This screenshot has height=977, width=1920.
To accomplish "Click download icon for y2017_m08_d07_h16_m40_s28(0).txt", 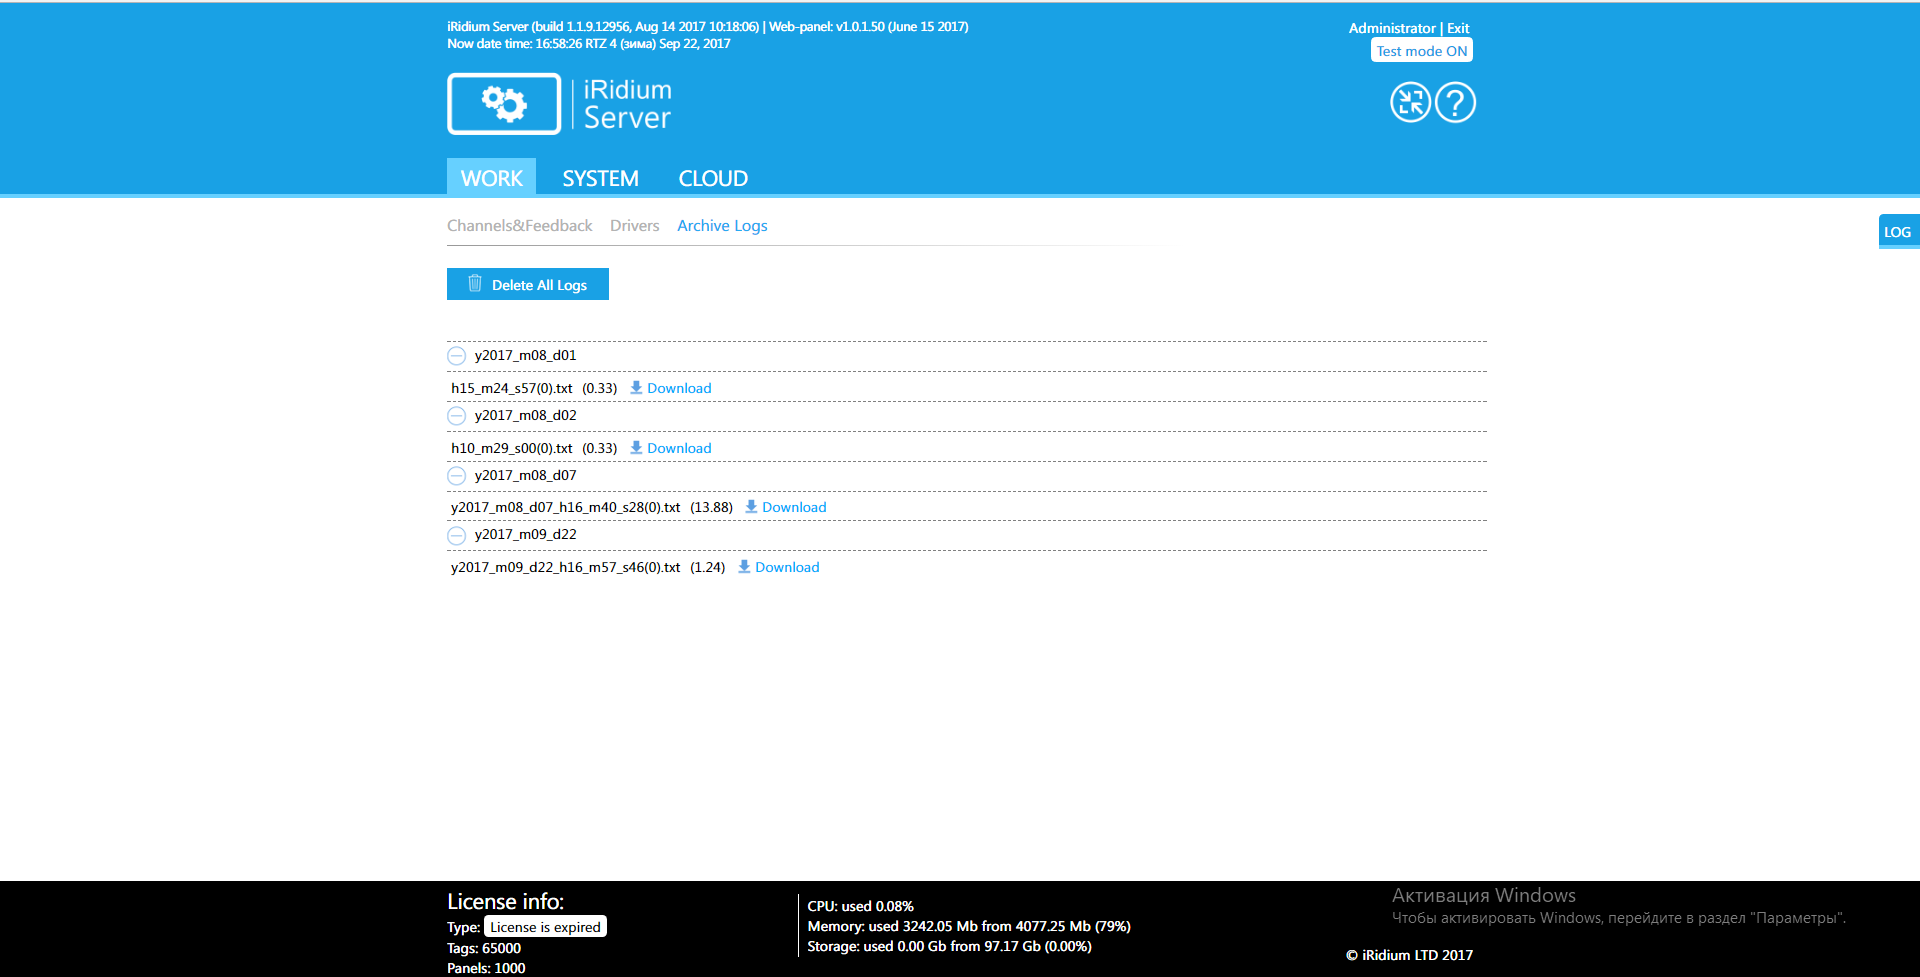I will [751, 507].
